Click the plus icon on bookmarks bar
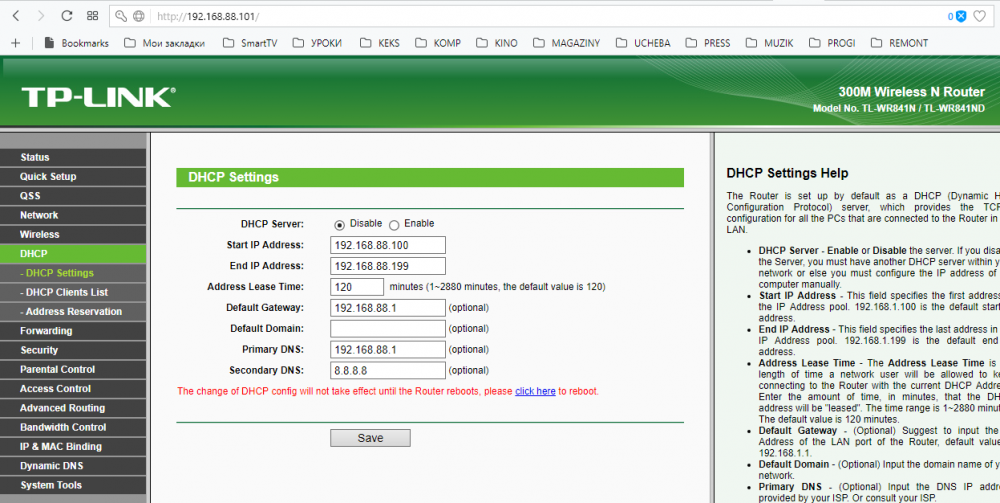 coord(16,43)
